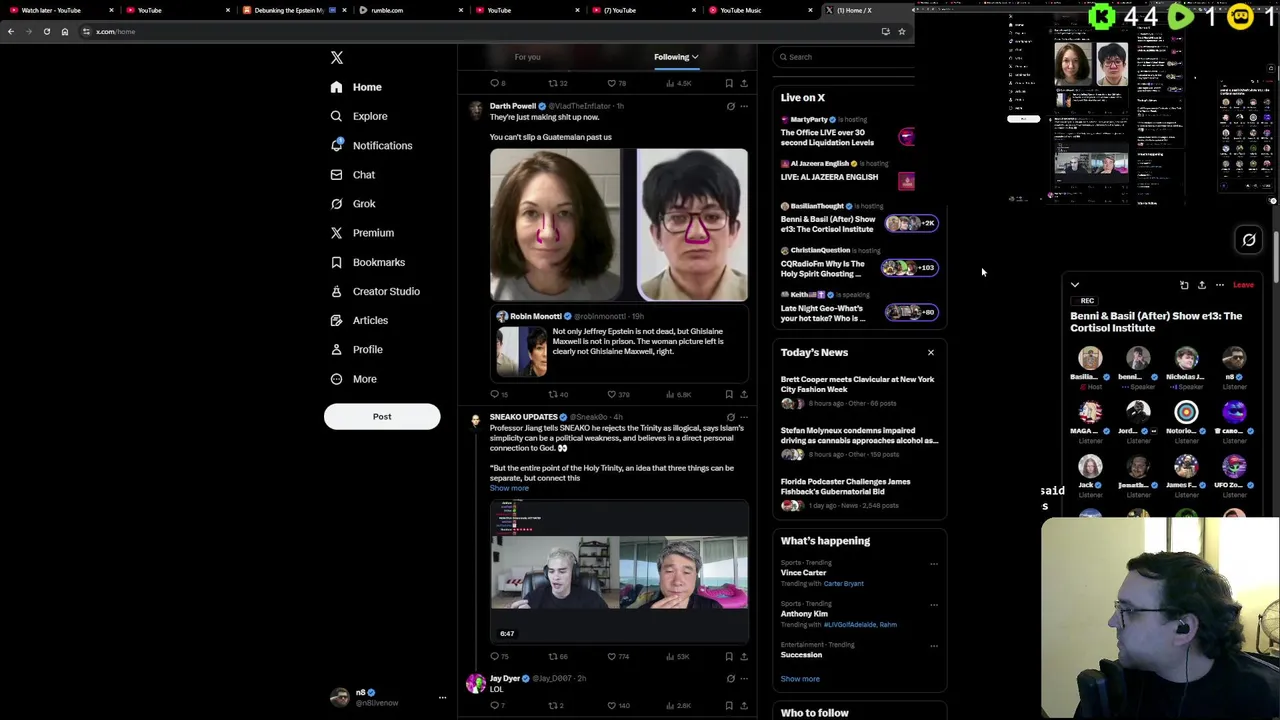Click the Search field on X
Viewport: 1280px width, 720px height.
click(845, 57)
